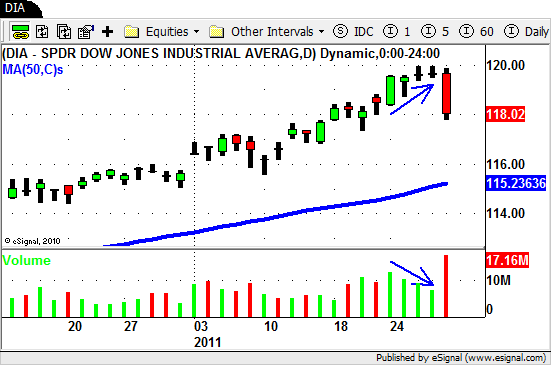The width and height of the screenshot is (551, 365).
Task: Click the circled I icon for 60-minute interval
Action: (x=466, y=31)
